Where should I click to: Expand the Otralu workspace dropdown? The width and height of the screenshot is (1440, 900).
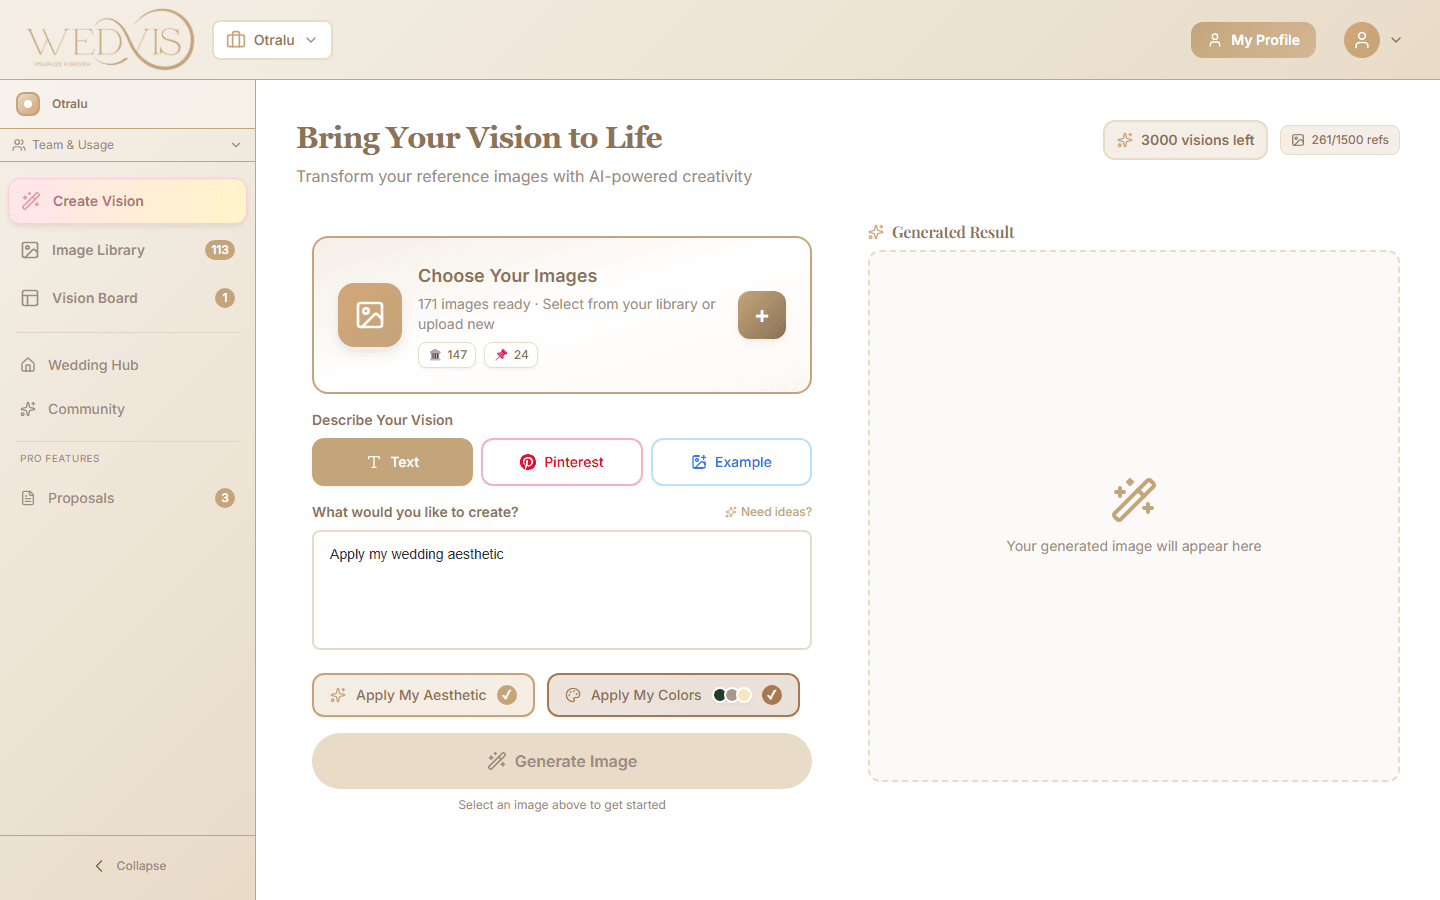tap(272, 40)
